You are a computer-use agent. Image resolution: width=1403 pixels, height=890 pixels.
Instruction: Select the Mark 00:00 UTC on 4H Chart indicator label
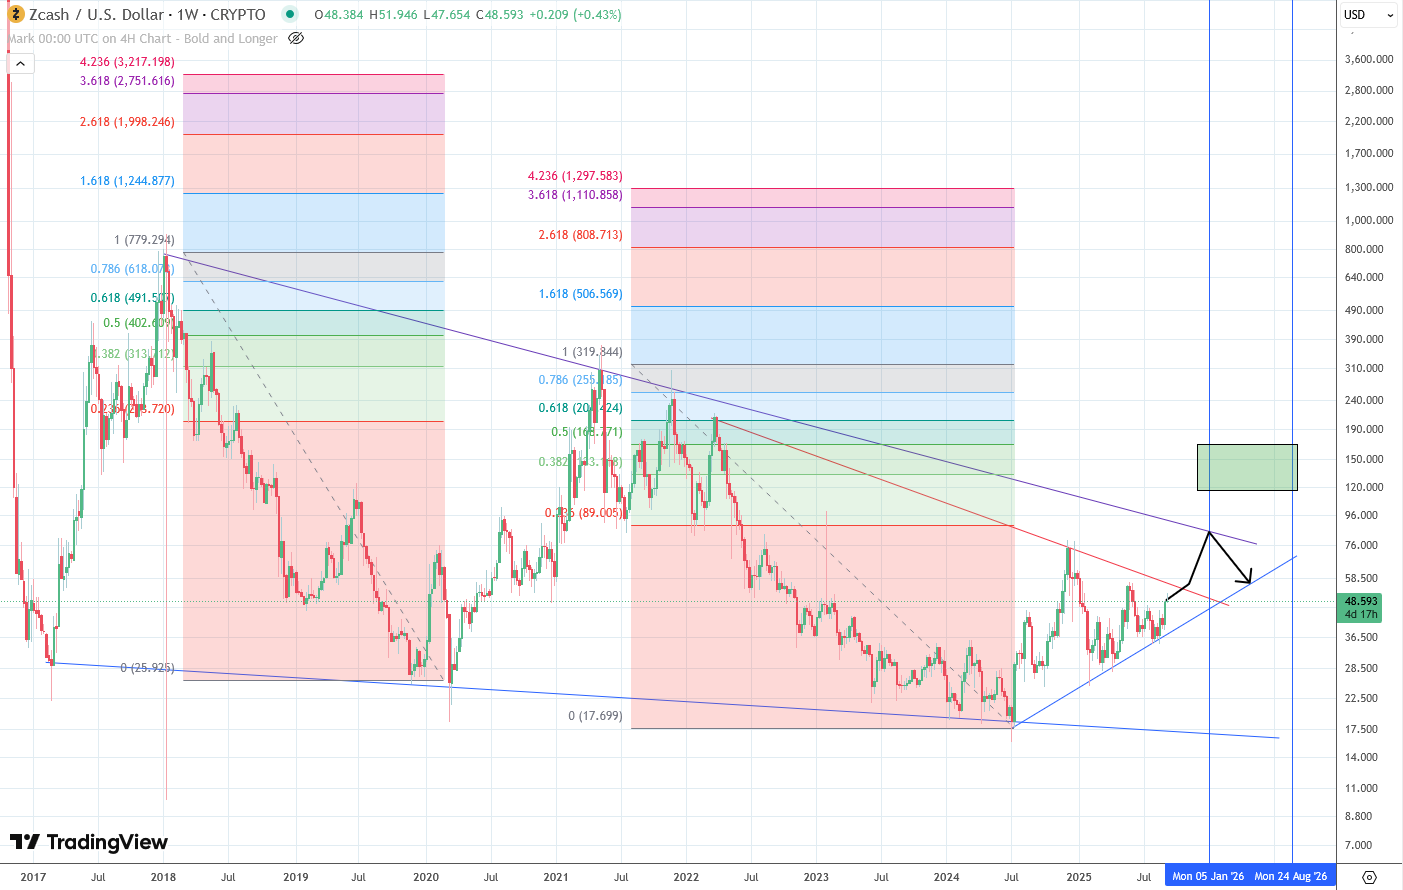143,39
